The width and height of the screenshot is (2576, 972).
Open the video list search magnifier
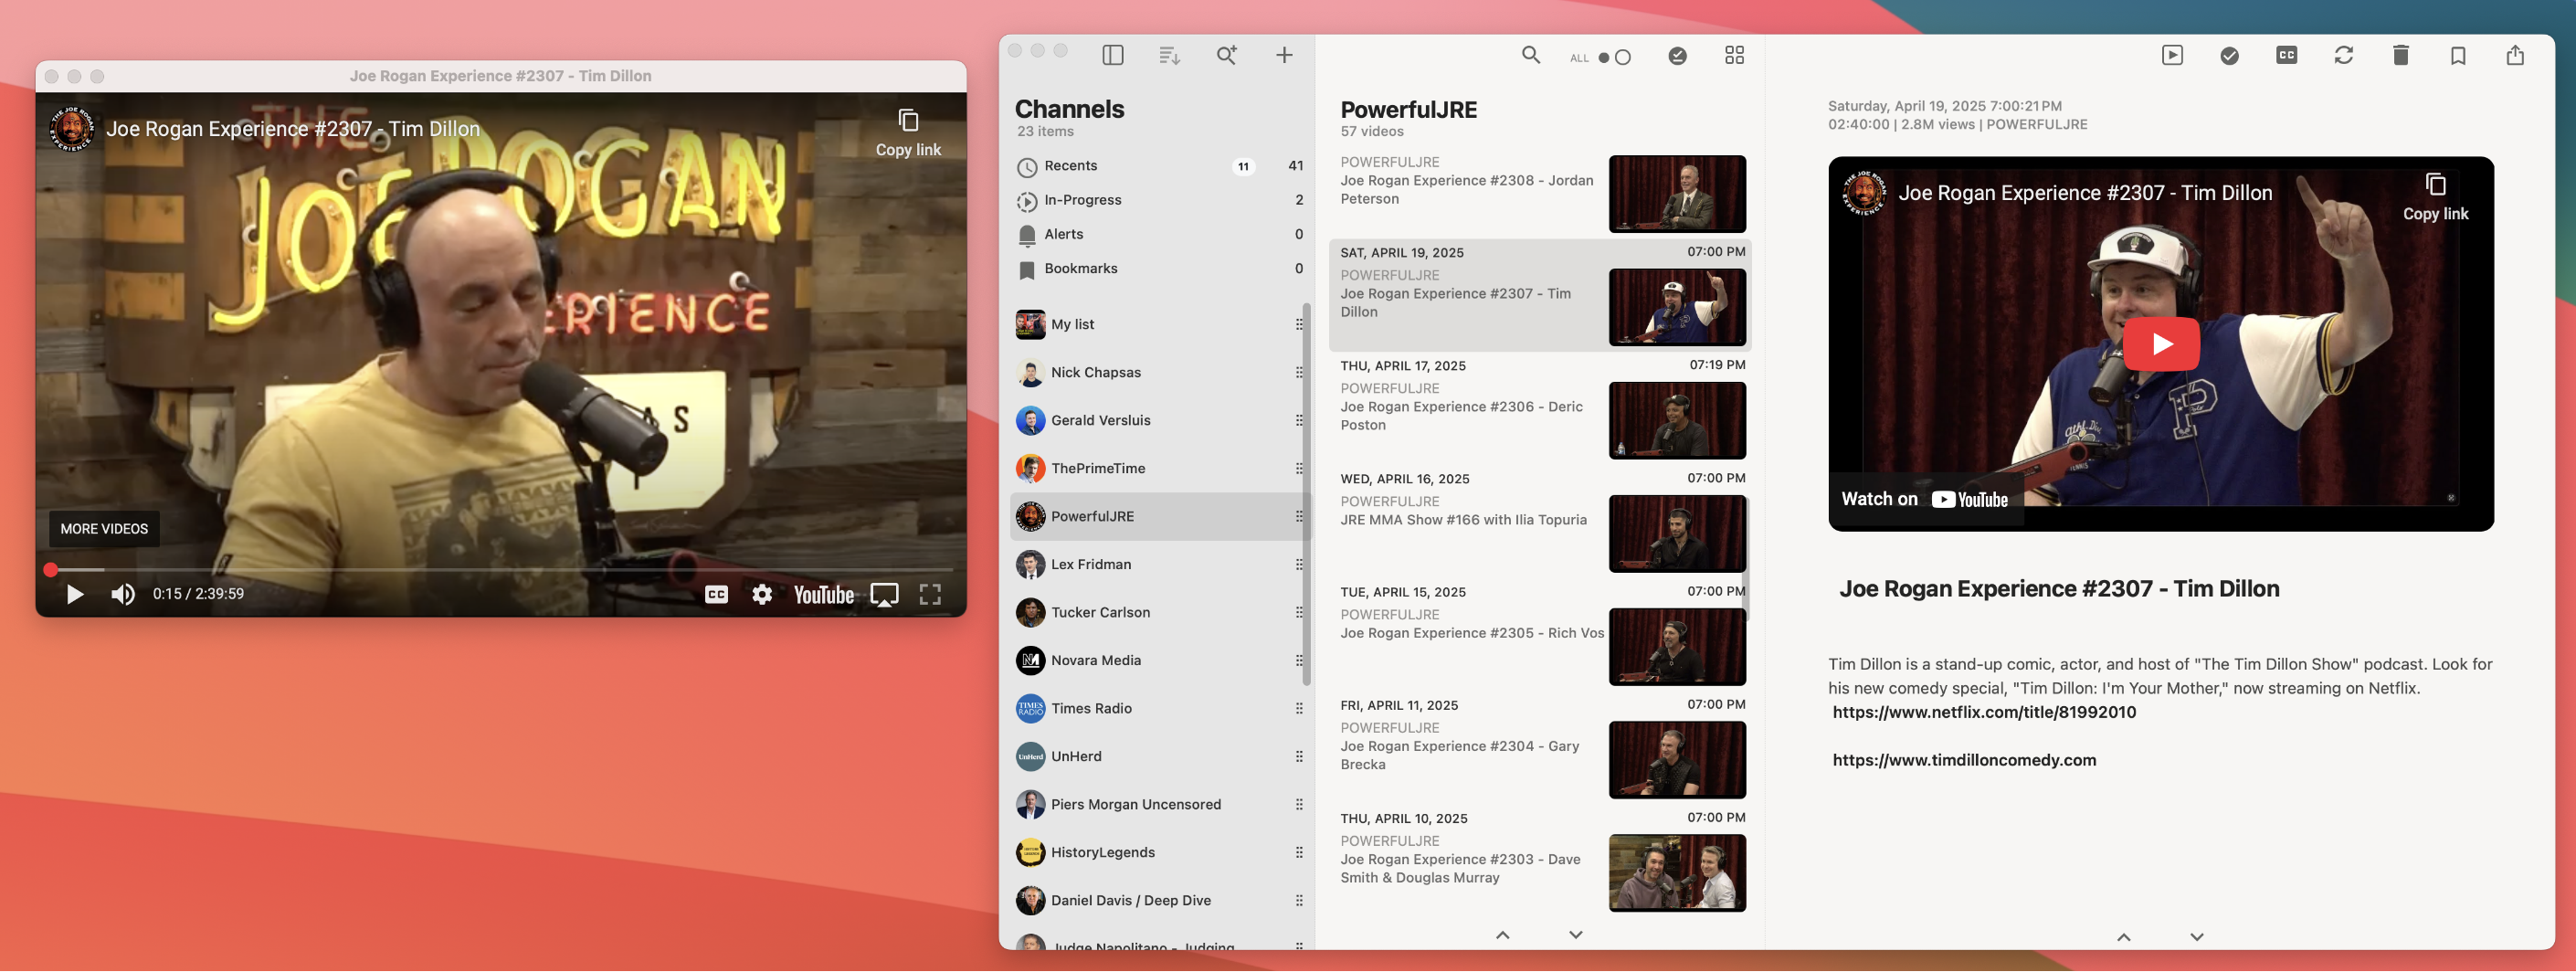tap(1530, 56)
